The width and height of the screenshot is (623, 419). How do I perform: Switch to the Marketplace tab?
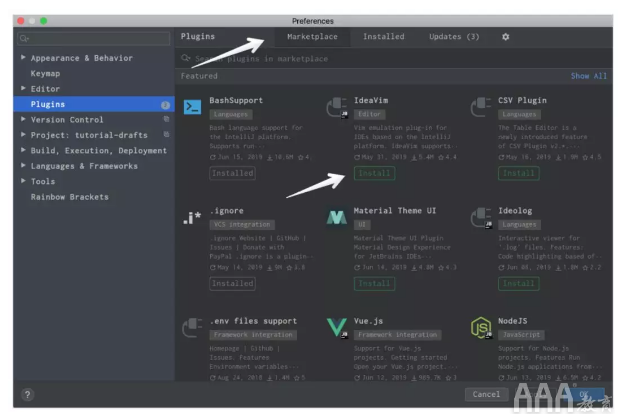312,37
